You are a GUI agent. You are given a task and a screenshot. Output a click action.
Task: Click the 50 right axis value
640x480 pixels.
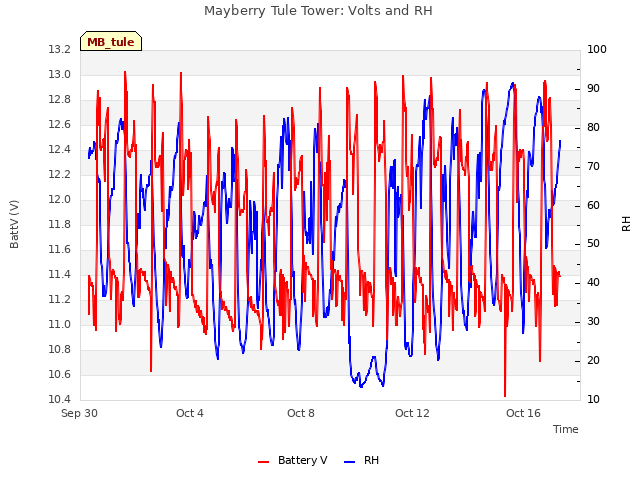[x=593, y=244]
